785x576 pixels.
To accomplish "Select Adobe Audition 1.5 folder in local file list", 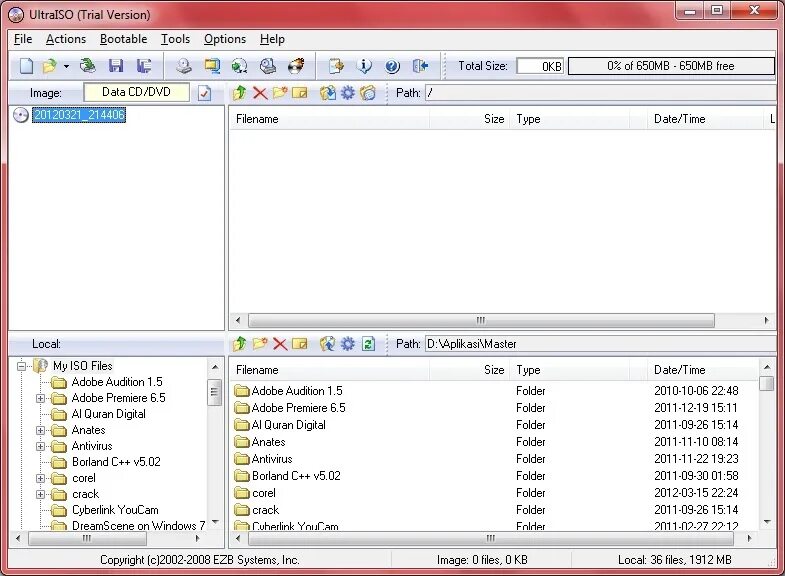I will (x=297, y=390).
